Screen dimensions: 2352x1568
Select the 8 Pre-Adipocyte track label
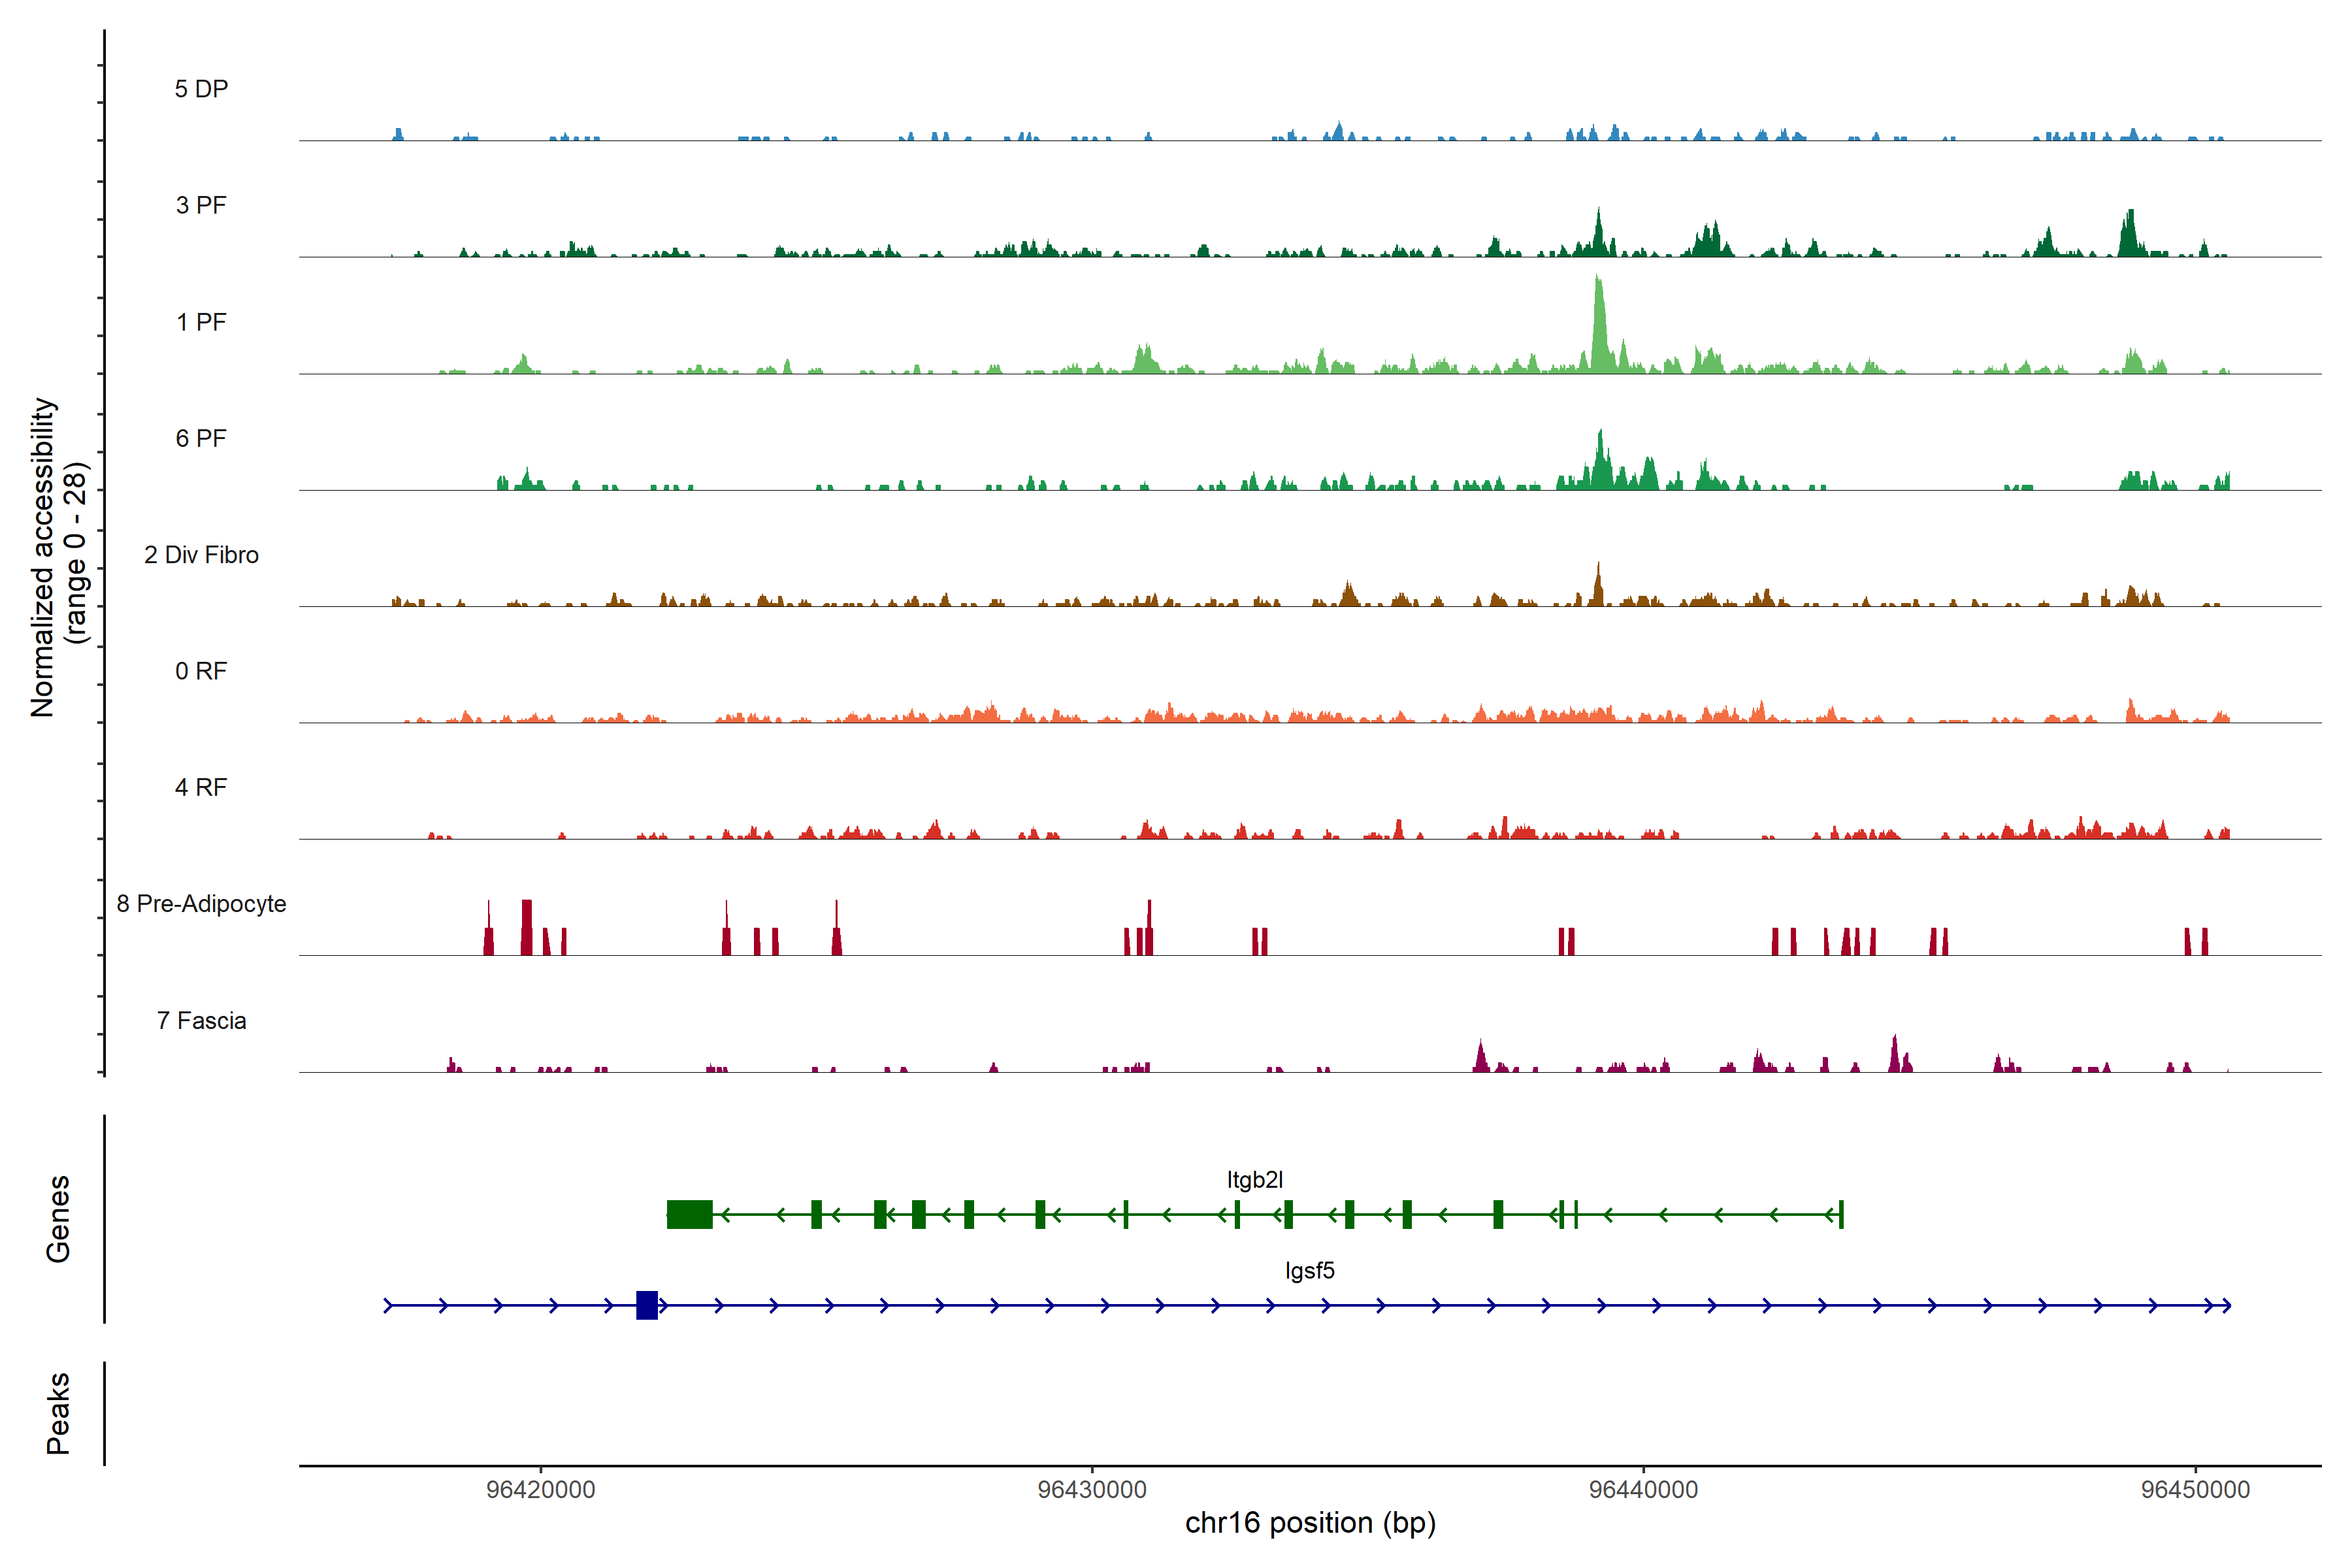coord(201,904)
